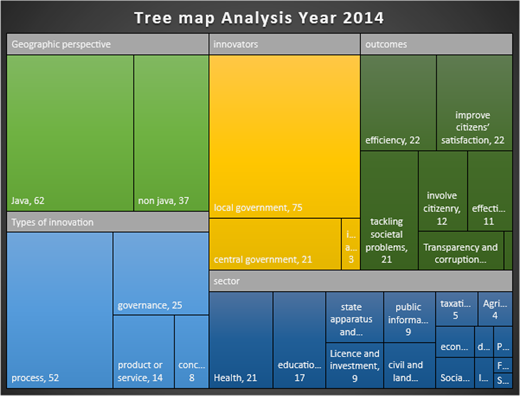Click the 'governance, 25' tile
Image resolution: width=520 pixels, height=396 pixels.
161,274
